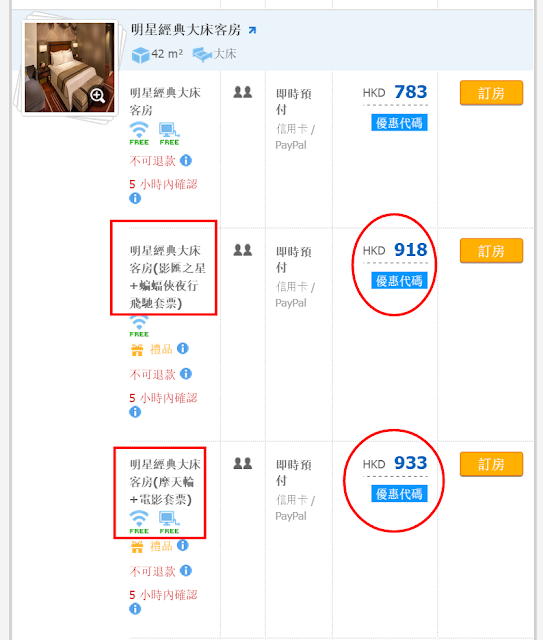Click free WiFi icon in first room option
Screen dimensions: 543x640
pos(139,133)
